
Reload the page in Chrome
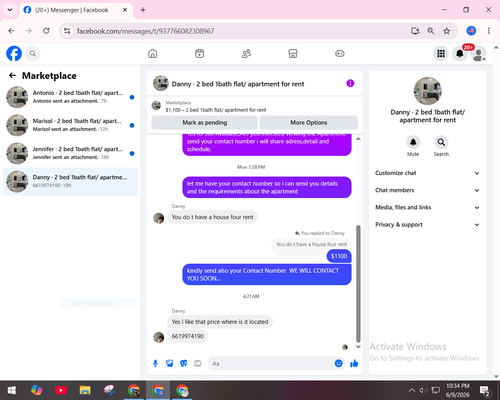pos(46,31)
